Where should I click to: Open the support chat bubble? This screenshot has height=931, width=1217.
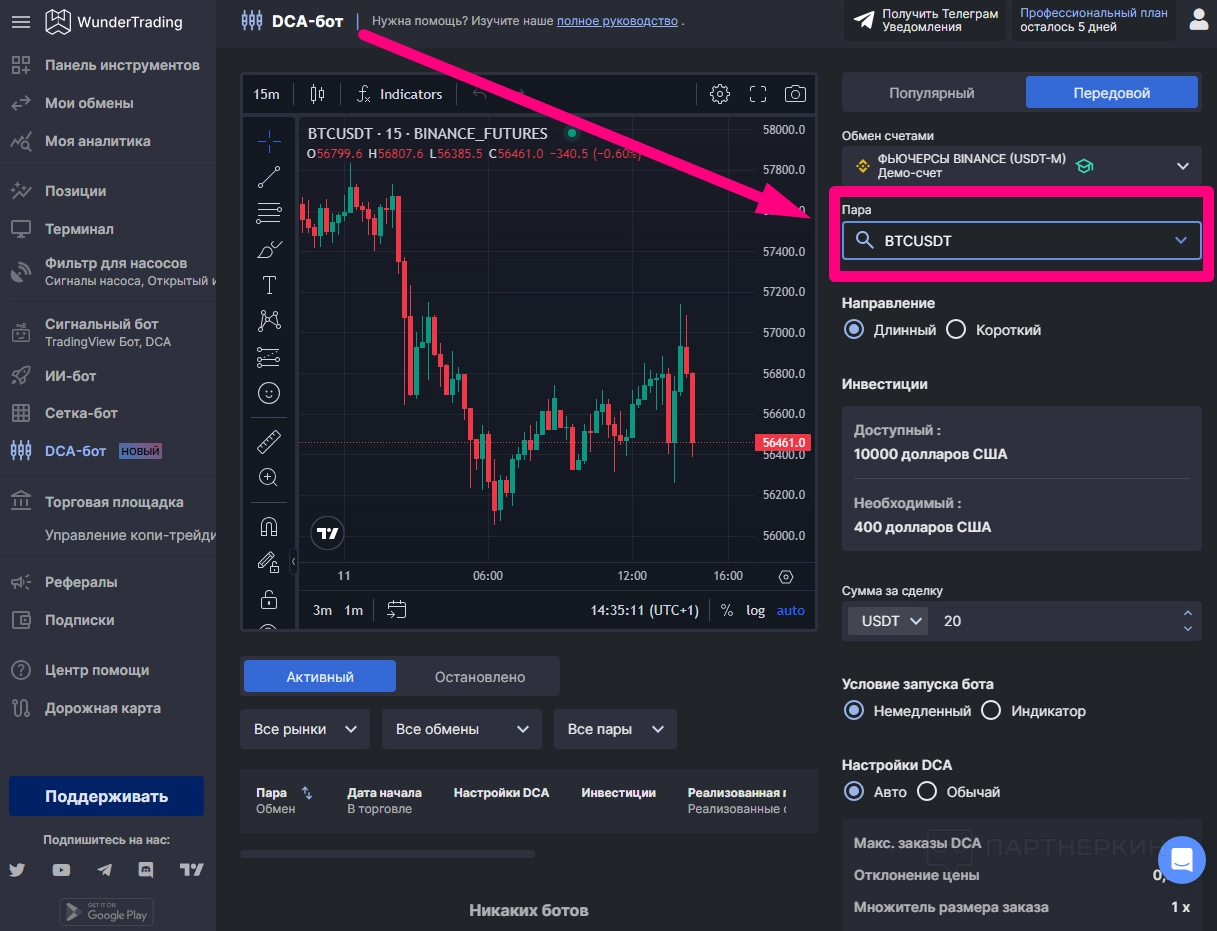click(1182, 860)
